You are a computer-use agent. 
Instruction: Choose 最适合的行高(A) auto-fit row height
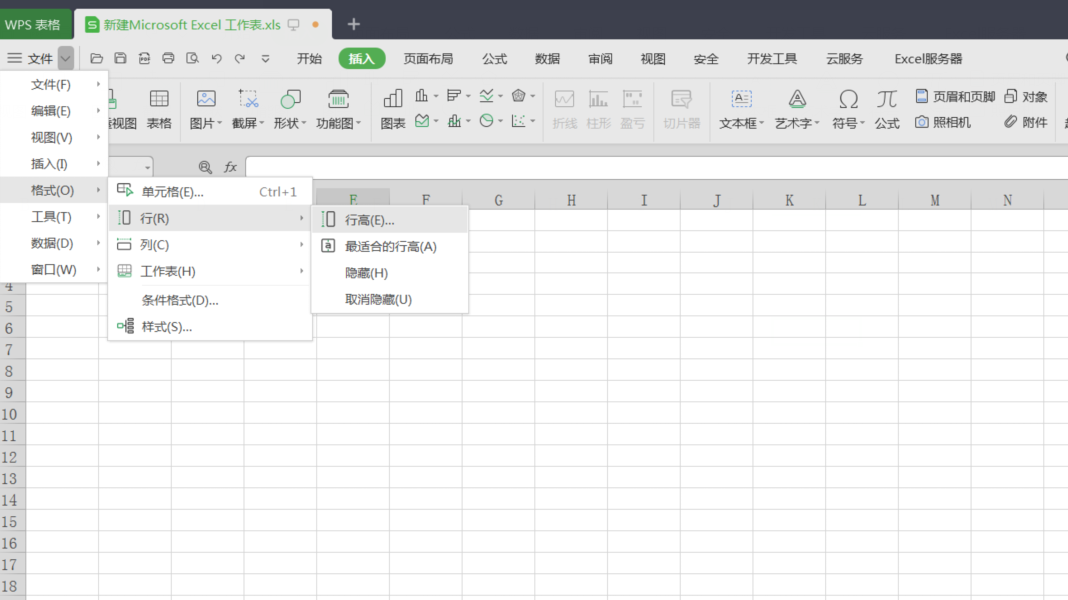[x=390, y=247]
